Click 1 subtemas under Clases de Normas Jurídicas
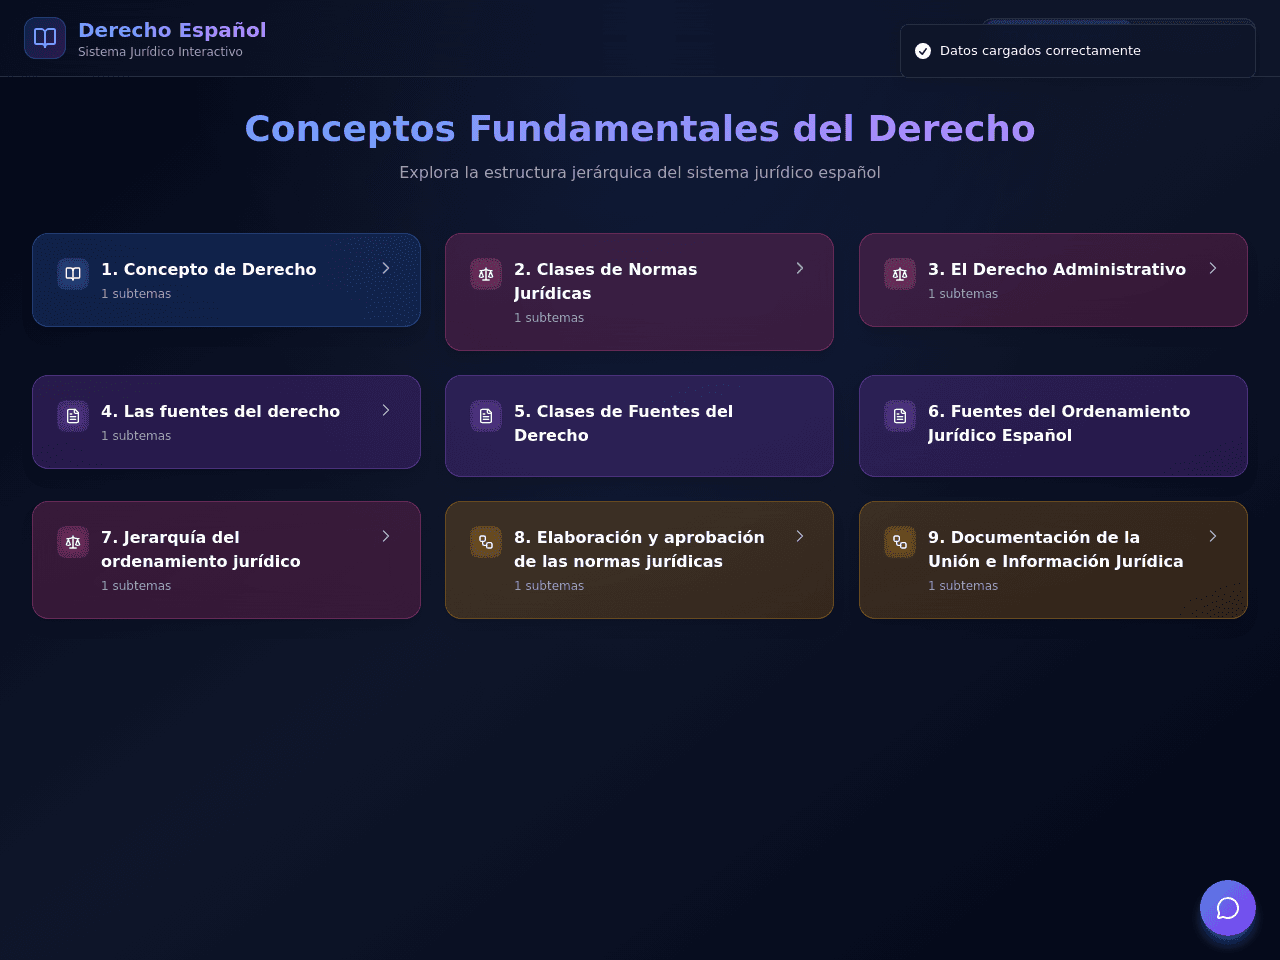Screen dimensions: 1280x960 coord(549,318)
